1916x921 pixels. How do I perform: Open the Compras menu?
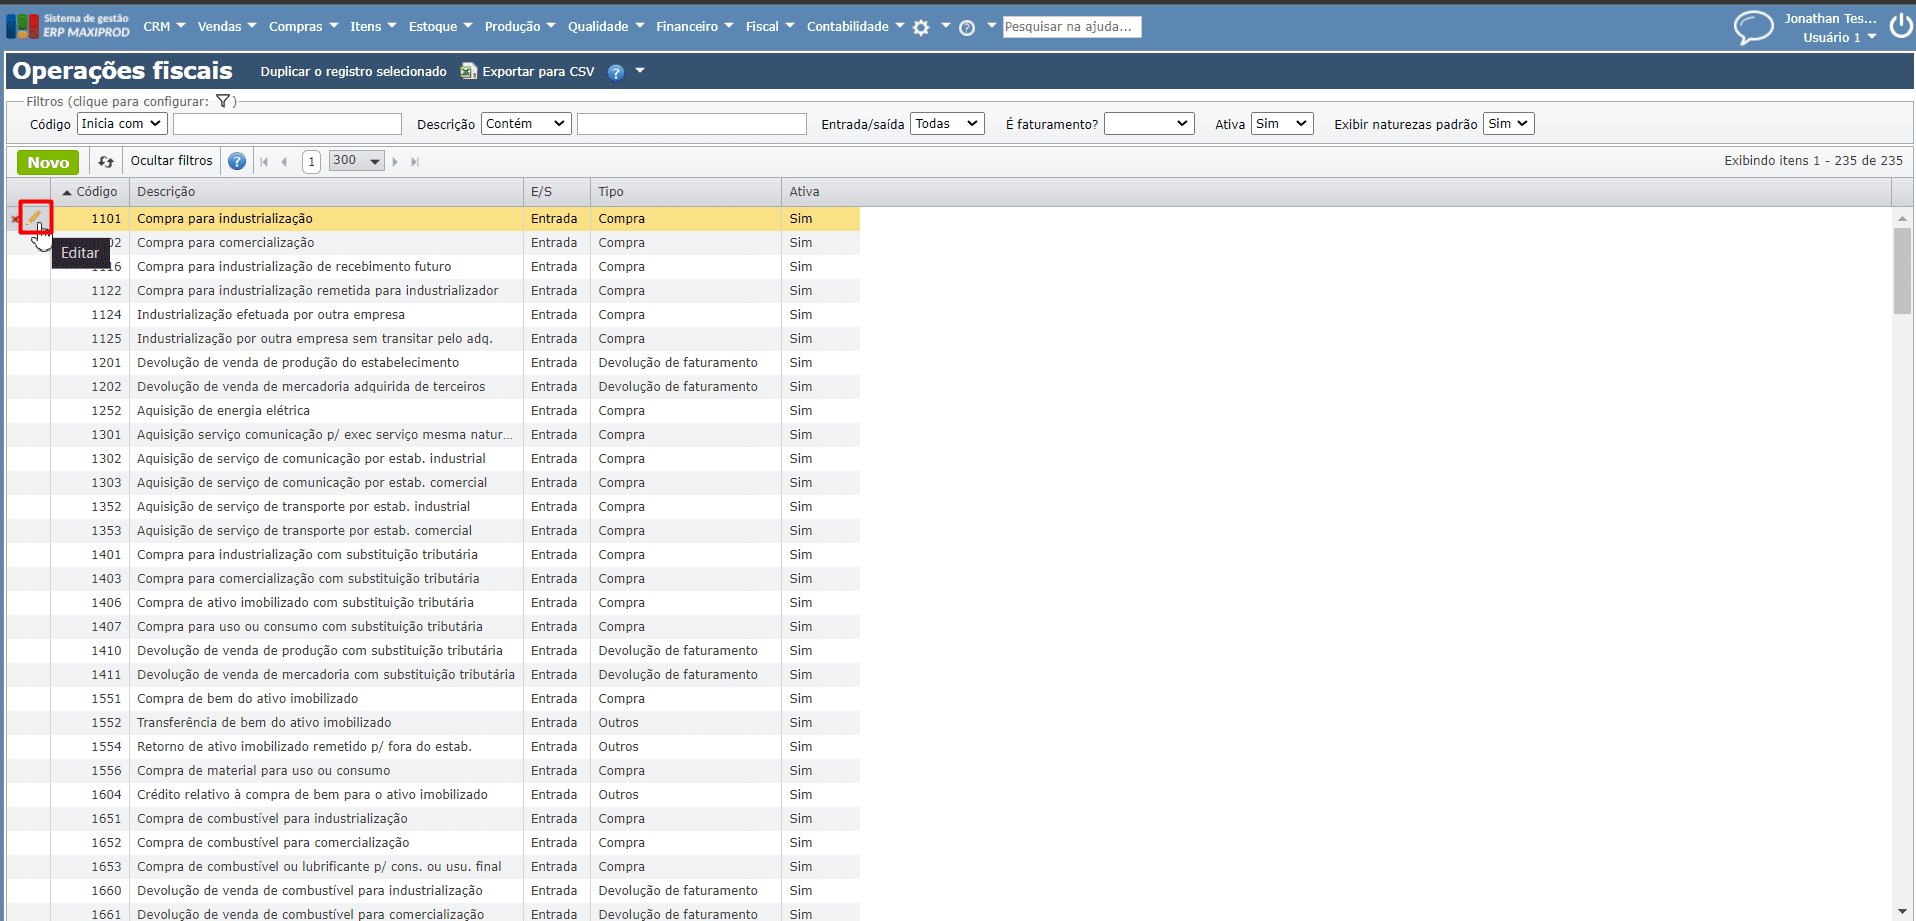click(x=303, y=26)
